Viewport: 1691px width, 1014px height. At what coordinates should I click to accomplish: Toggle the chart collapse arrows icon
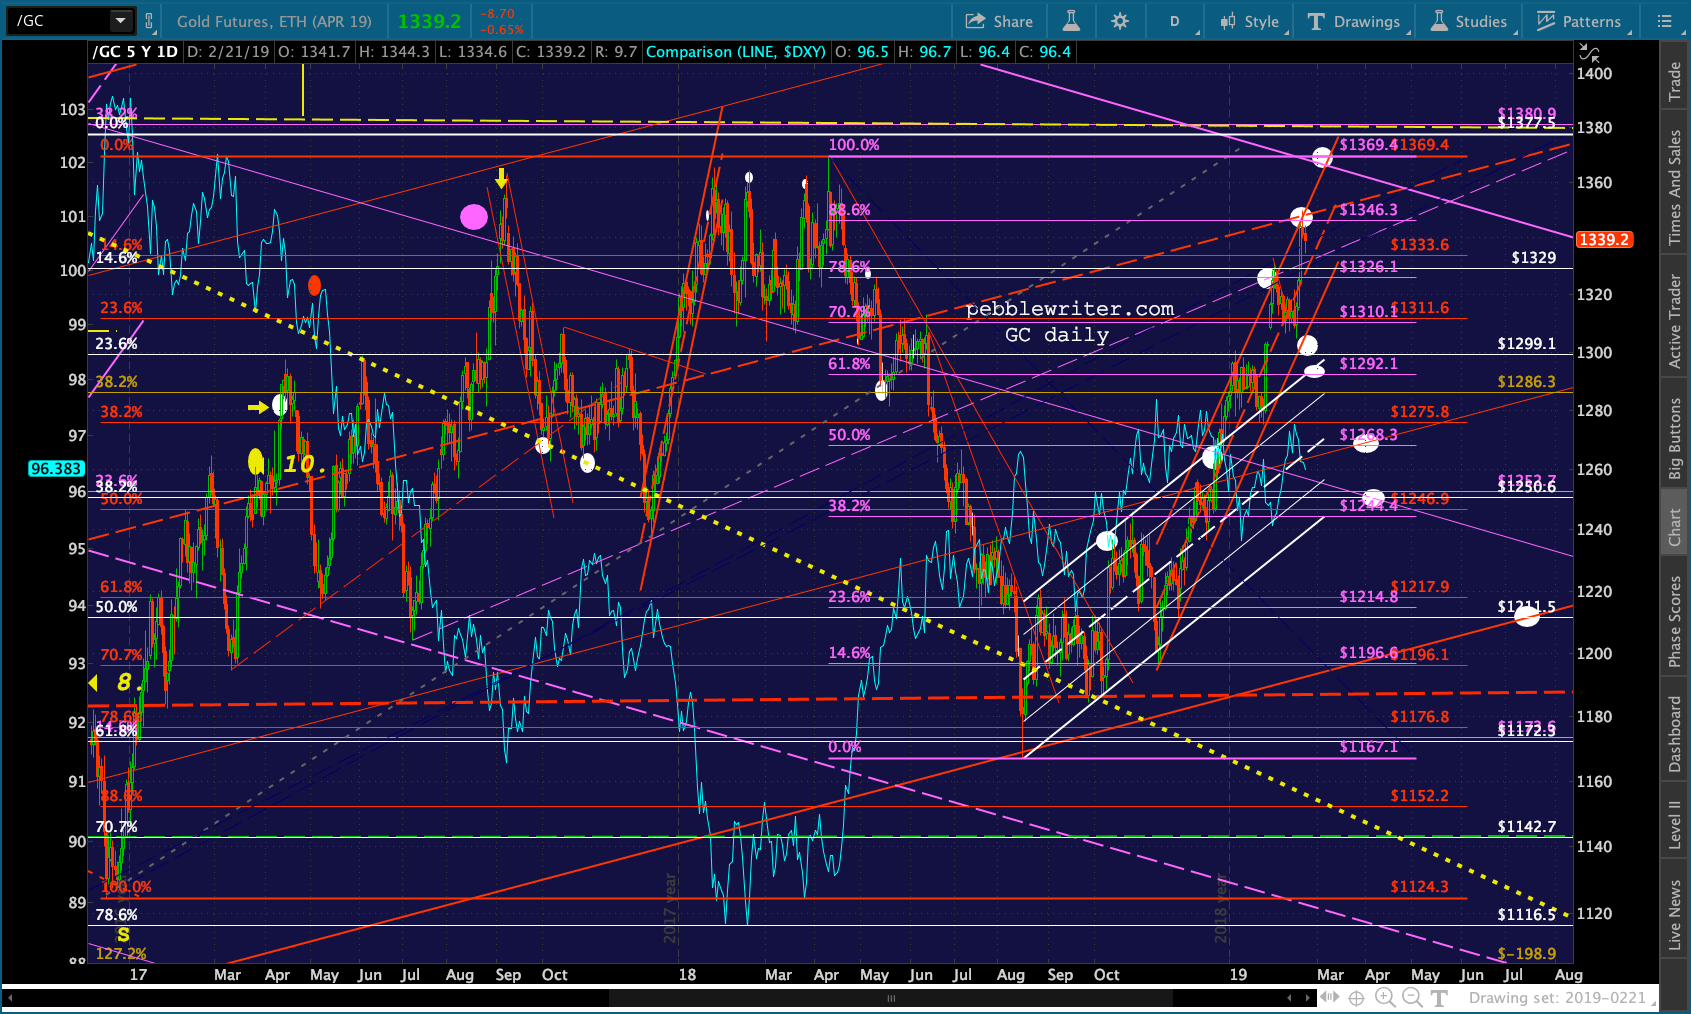1588,53
